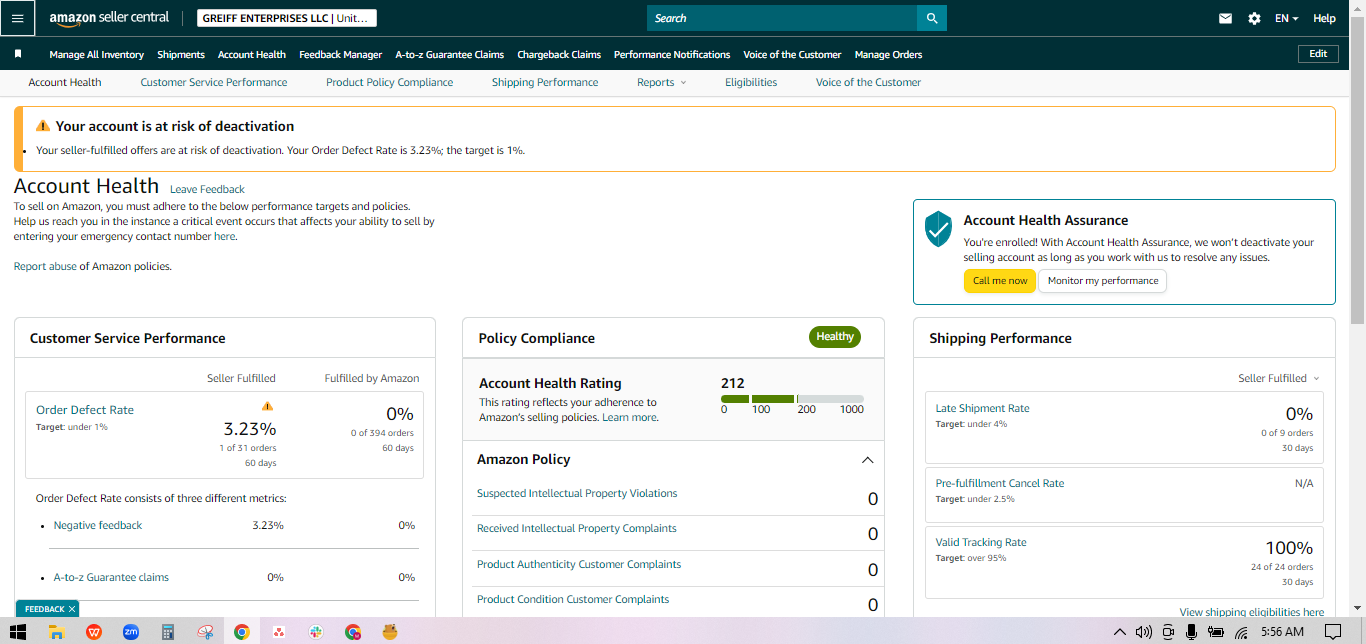The height and width of the screenshot is (644, 1366).
Task: Click the Order Defect Rate warning icon
Action: (267, 405)
